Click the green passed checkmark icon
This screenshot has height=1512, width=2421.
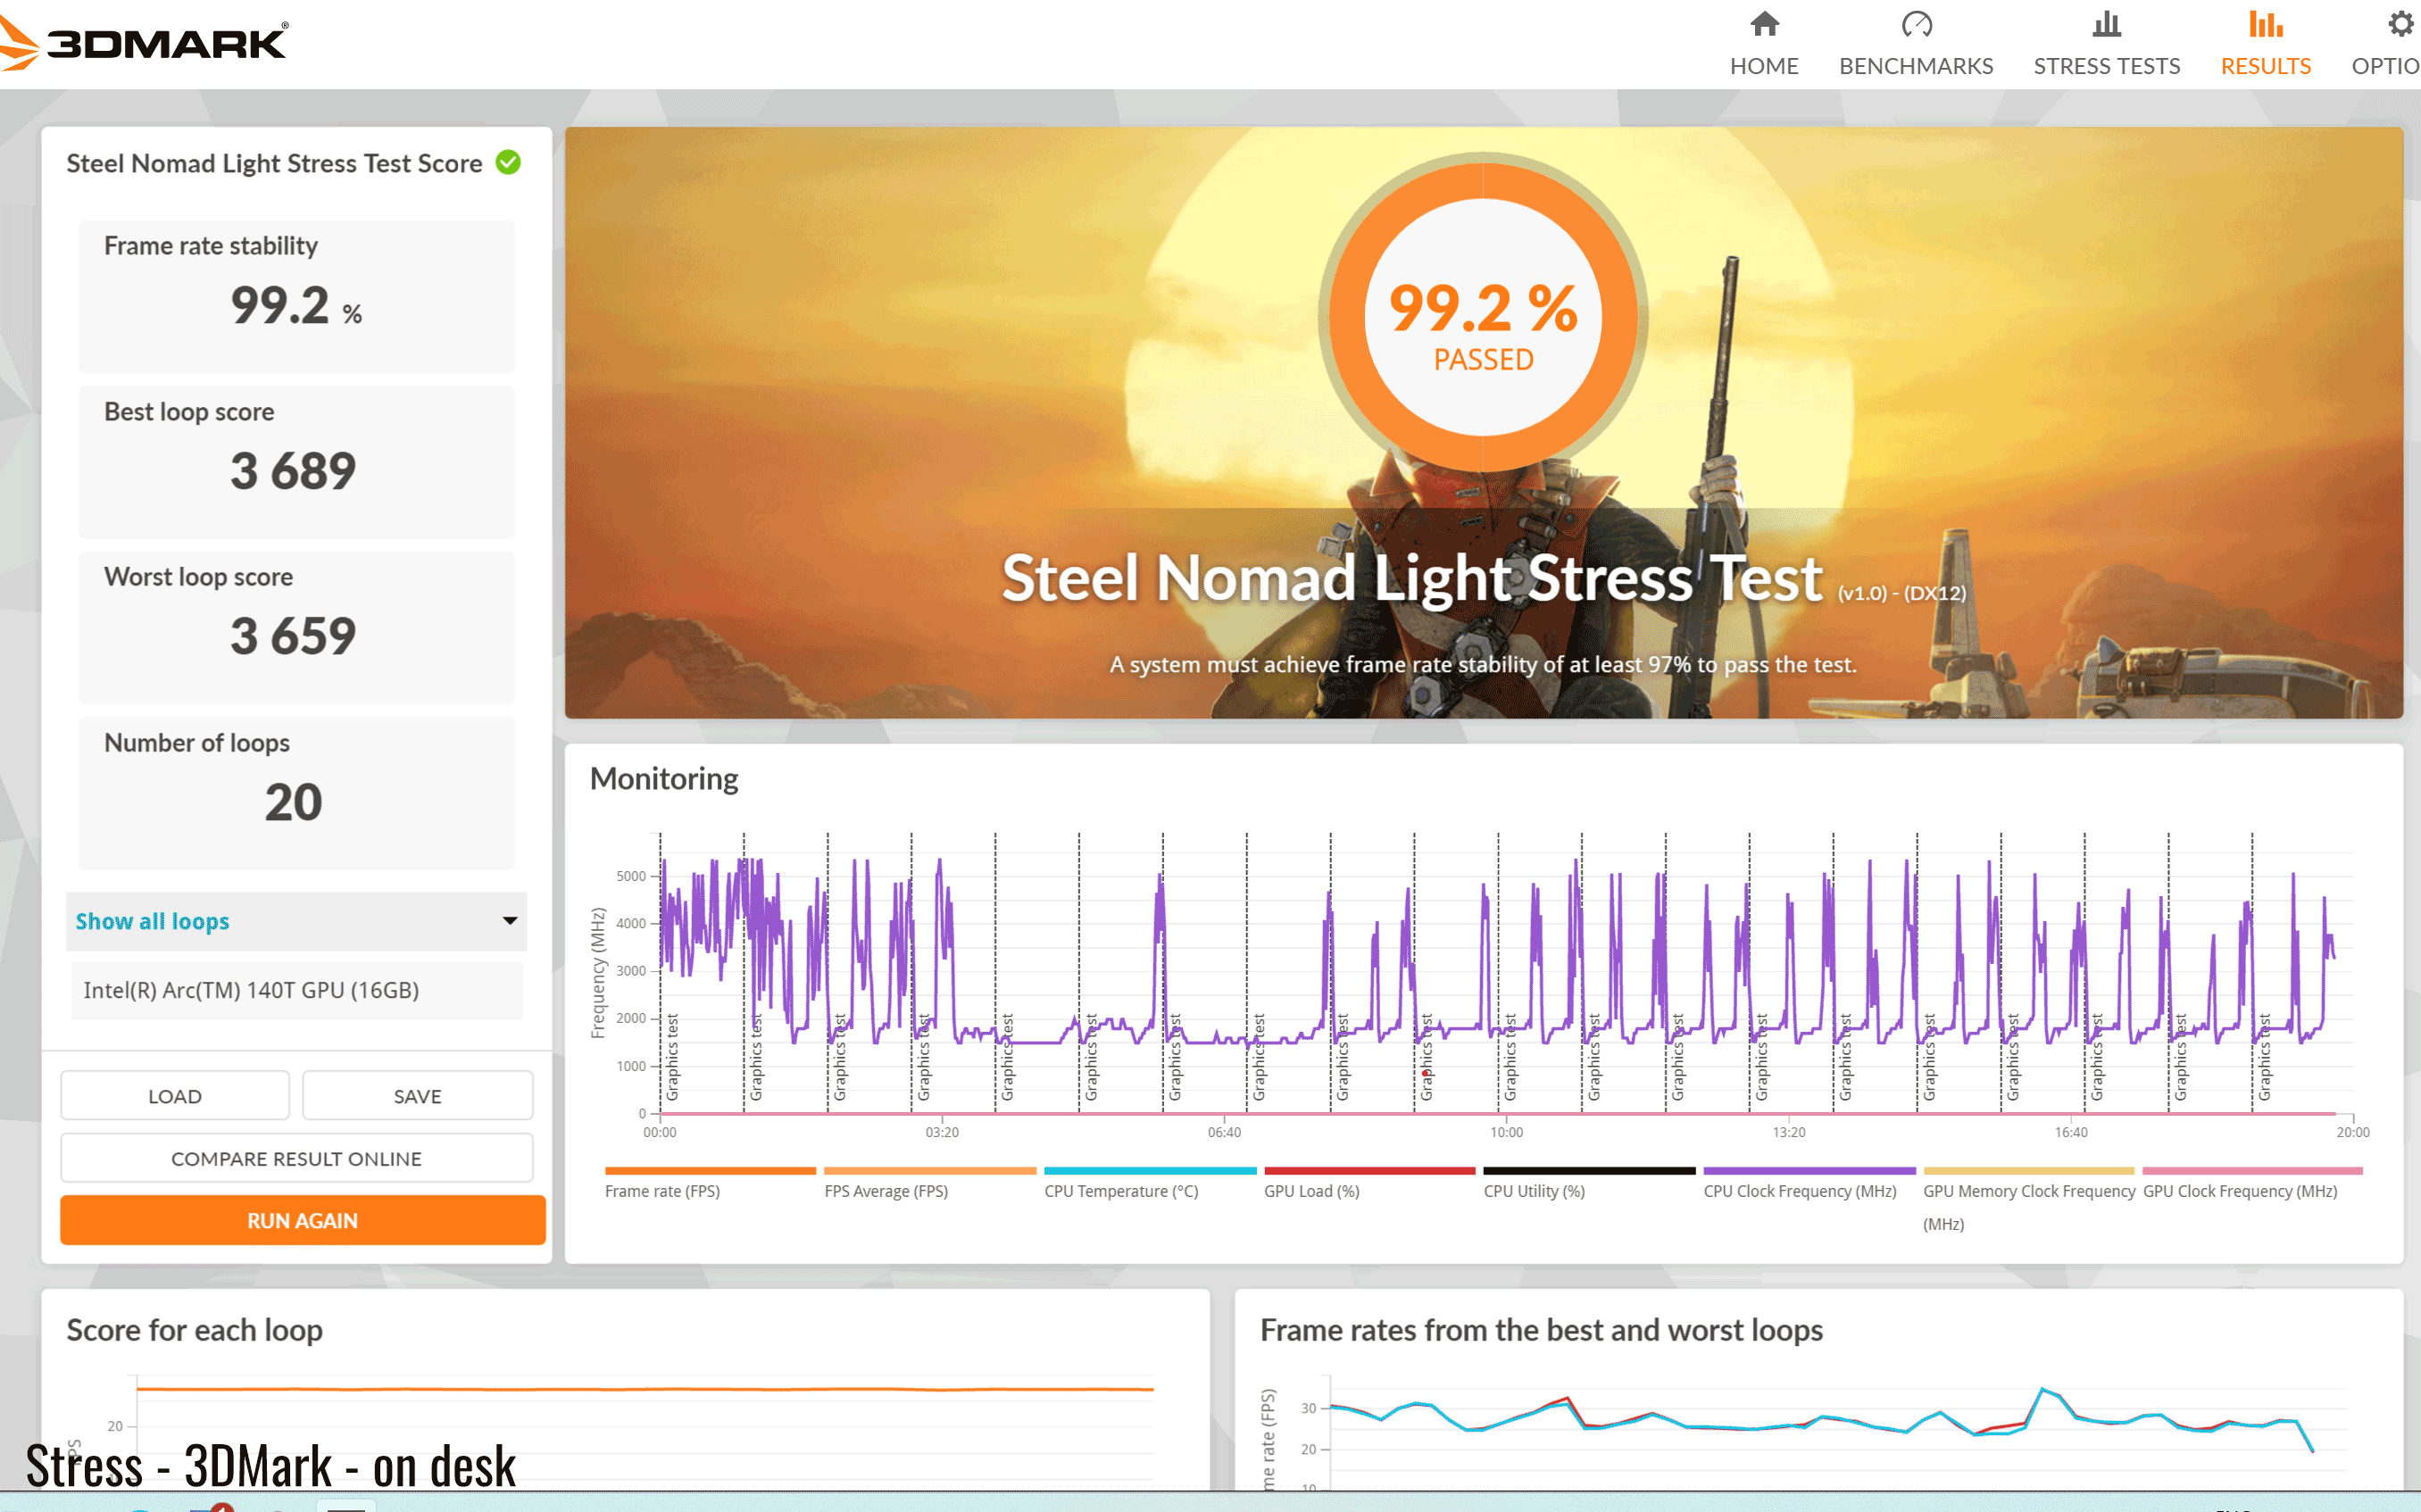[509, 162]
